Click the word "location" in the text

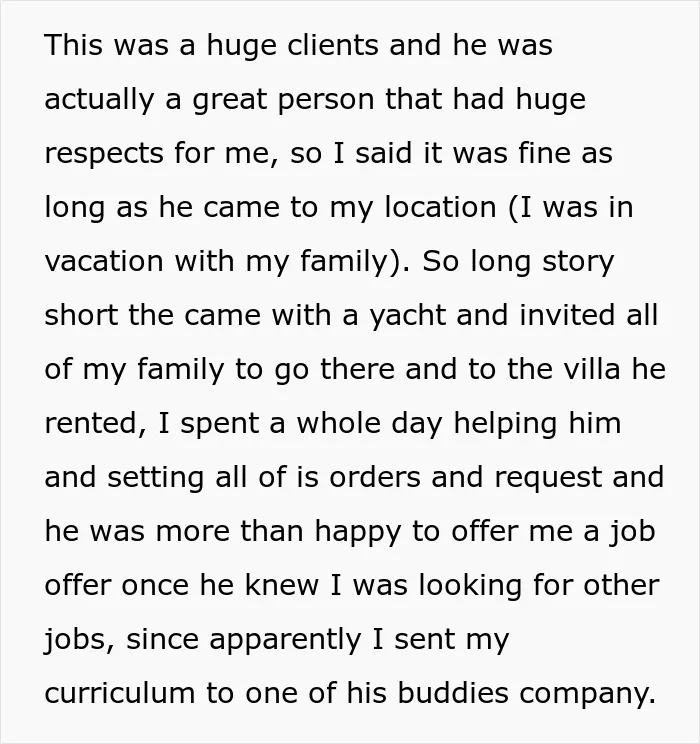pyautogui.click(x=440, y=207)
